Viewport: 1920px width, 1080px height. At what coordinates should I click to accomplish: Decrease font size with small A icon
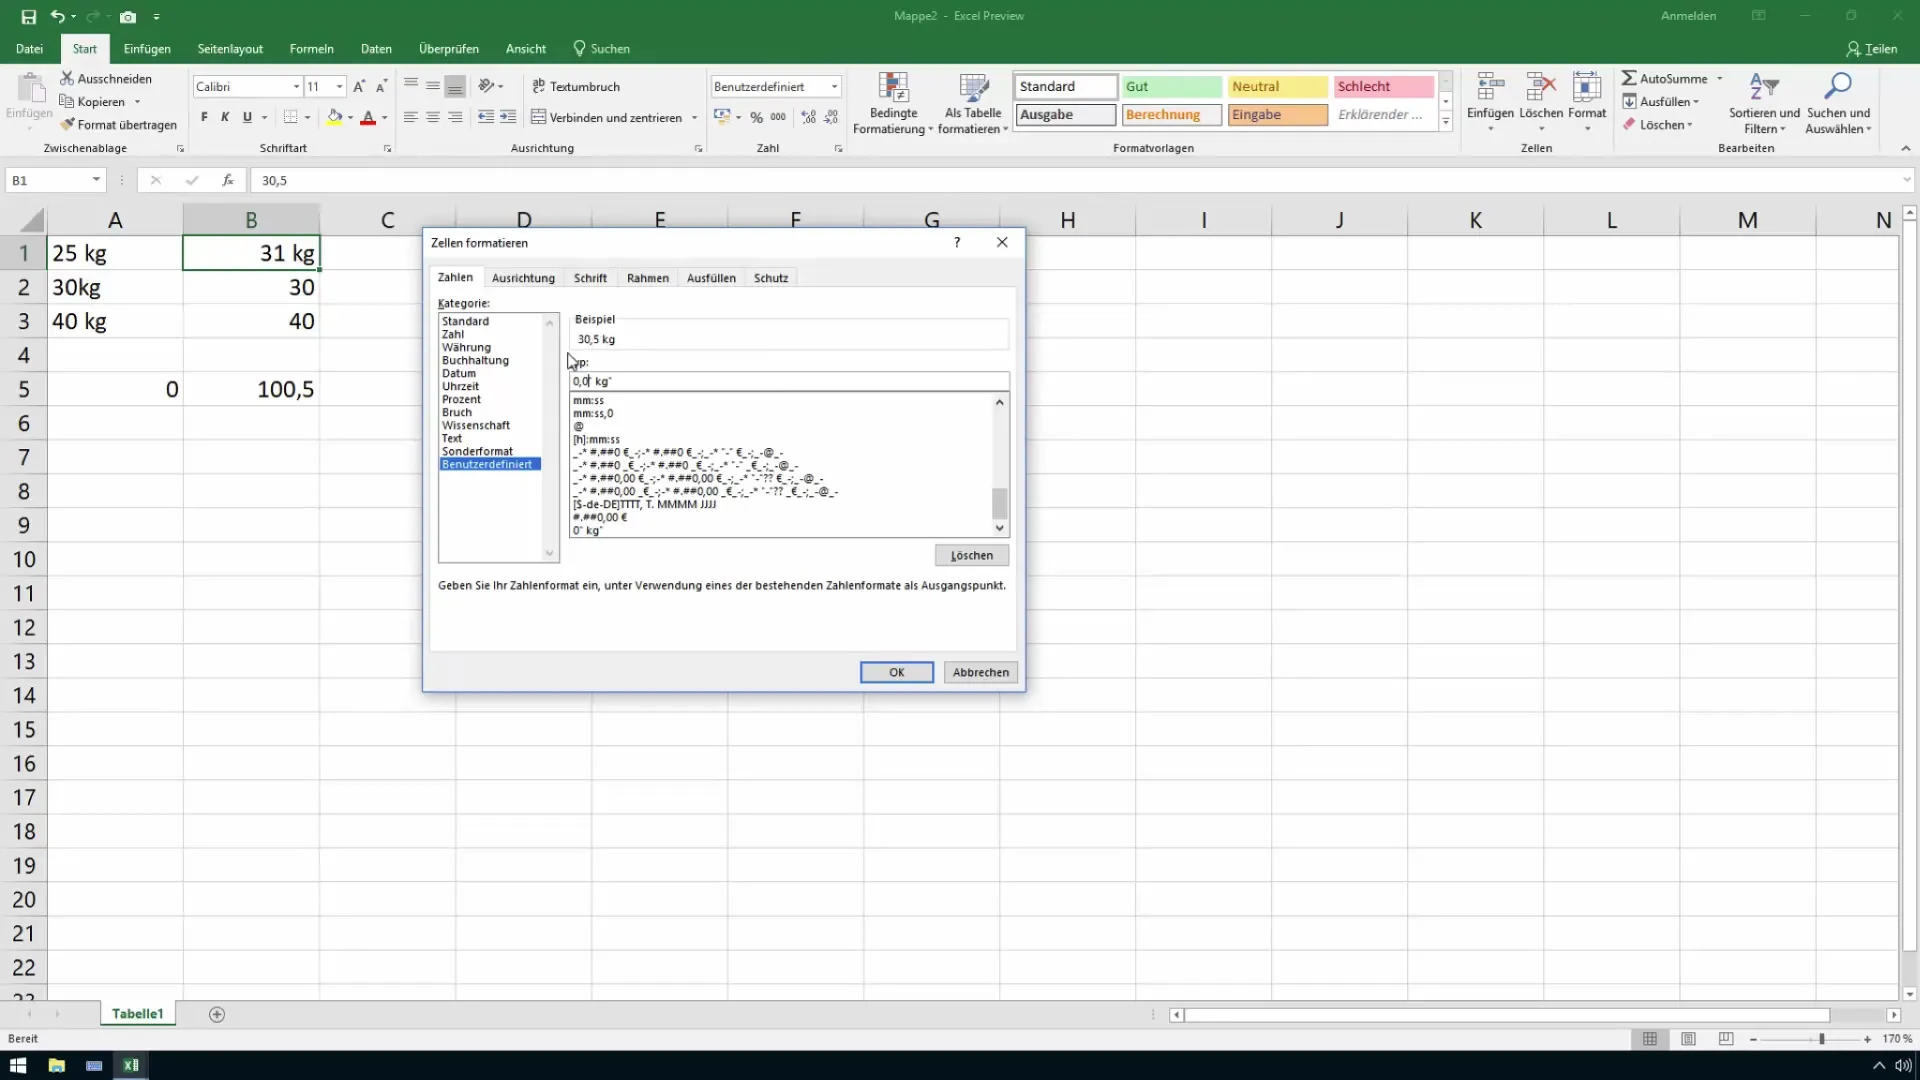(381, 87)
